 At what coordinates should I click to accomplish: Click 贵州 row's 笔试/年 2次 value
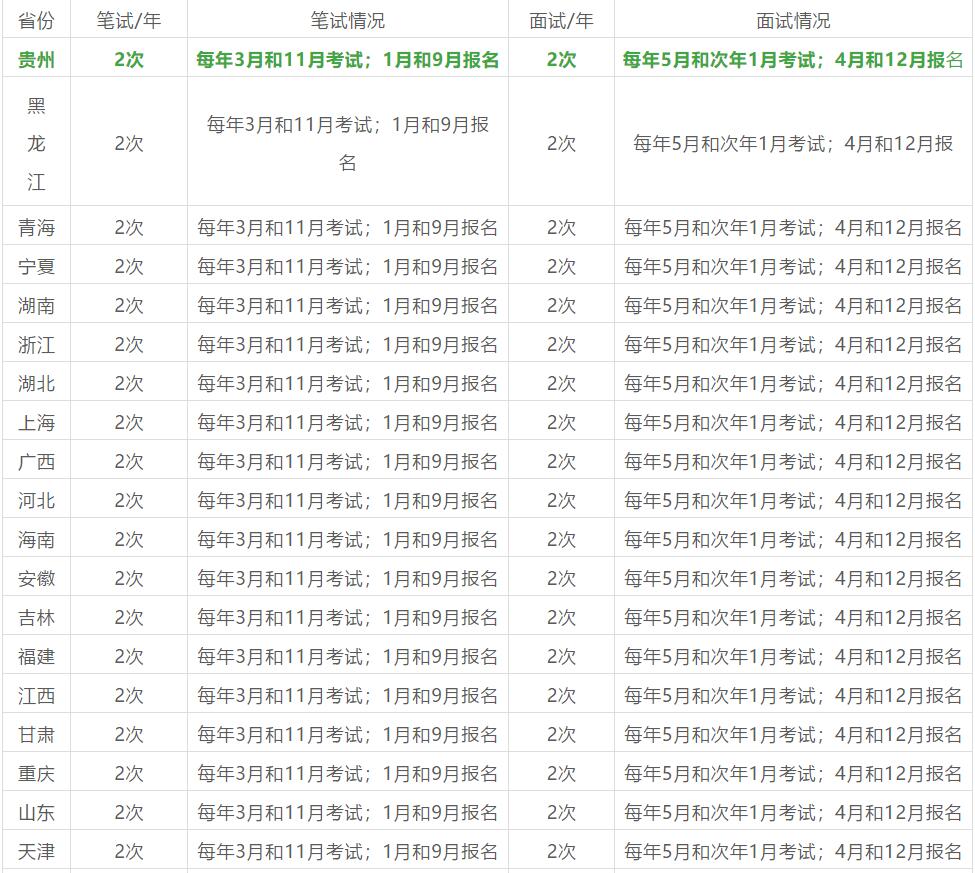[129, 60]
